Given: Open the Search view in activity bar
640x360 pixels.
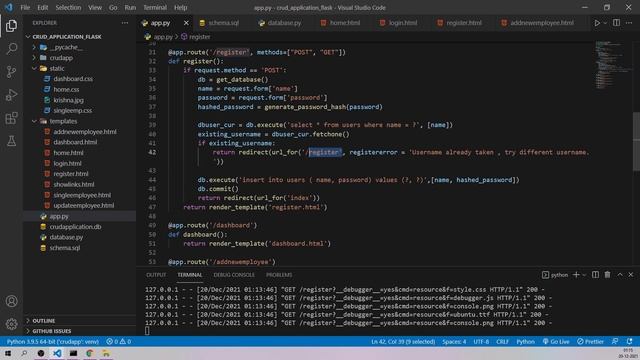Looking at the screenshot, I should [x=11, y=49].
